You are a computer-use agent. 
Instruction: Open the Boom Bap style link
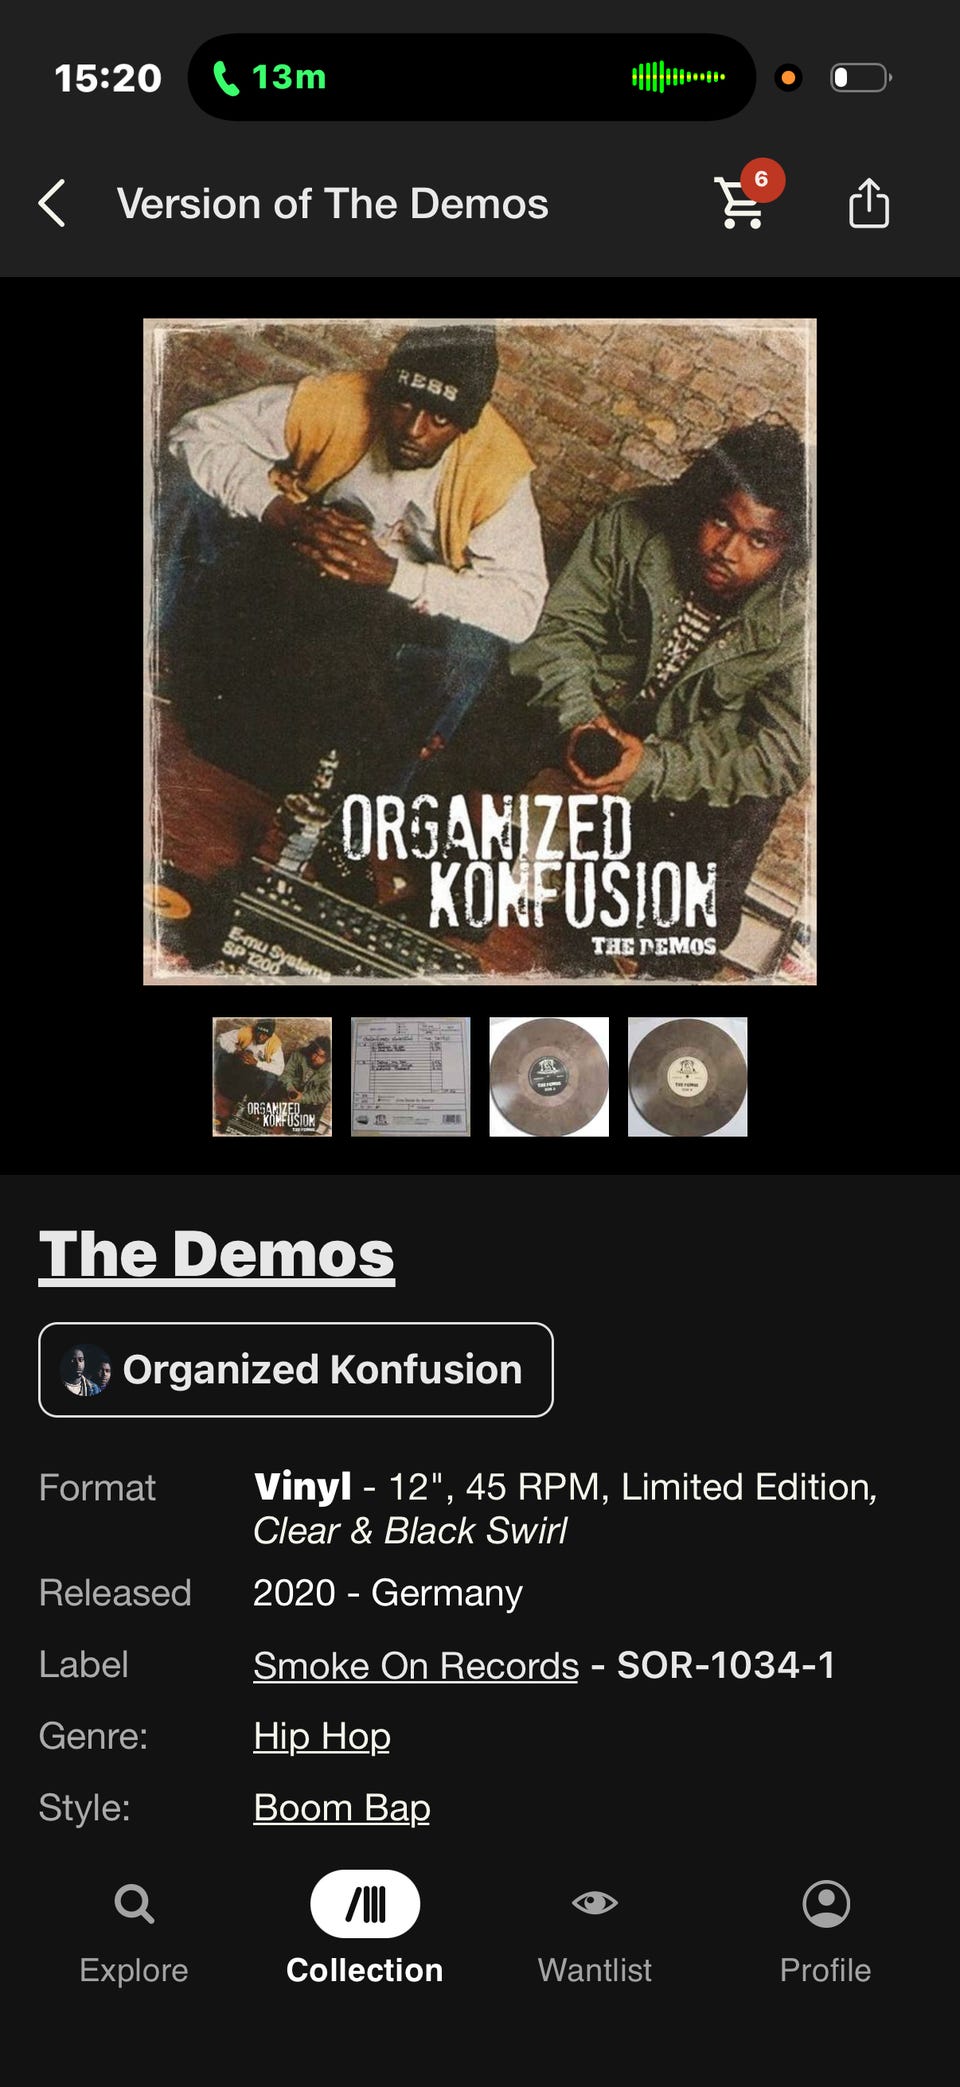coord(342,1808)
